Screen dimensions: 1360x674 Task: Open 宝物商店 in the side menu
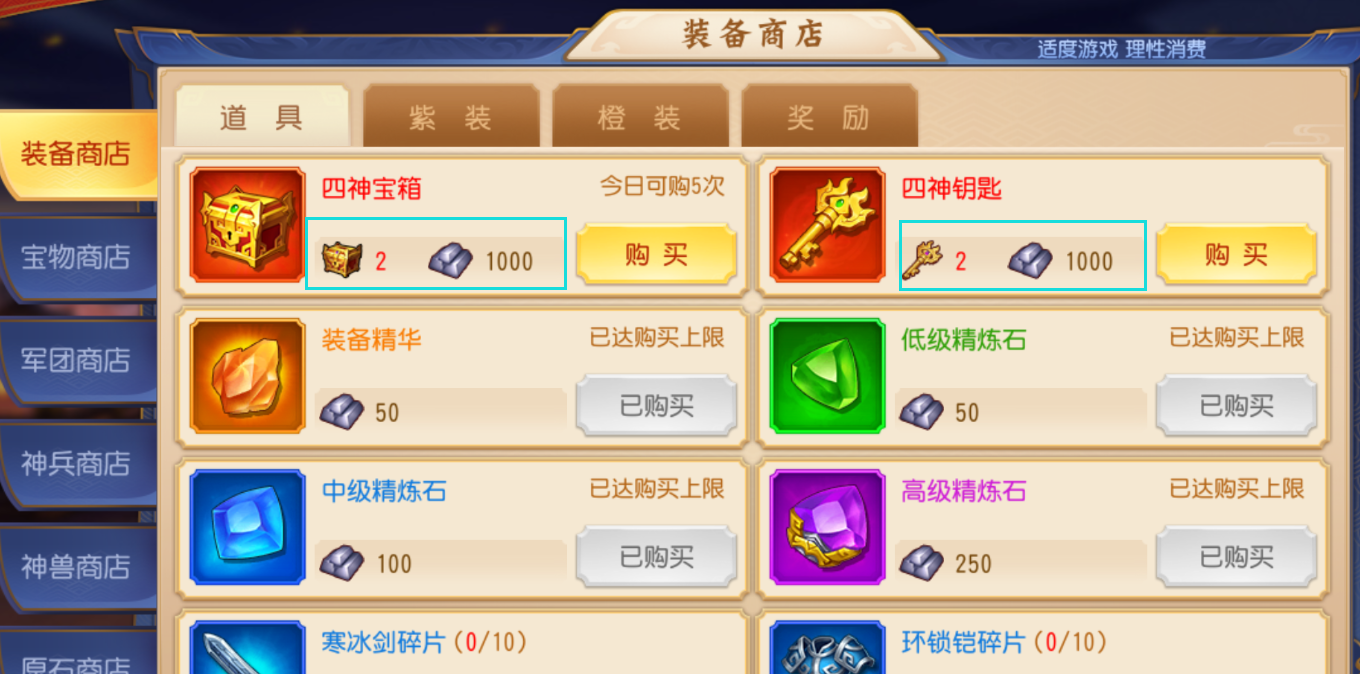77,257
